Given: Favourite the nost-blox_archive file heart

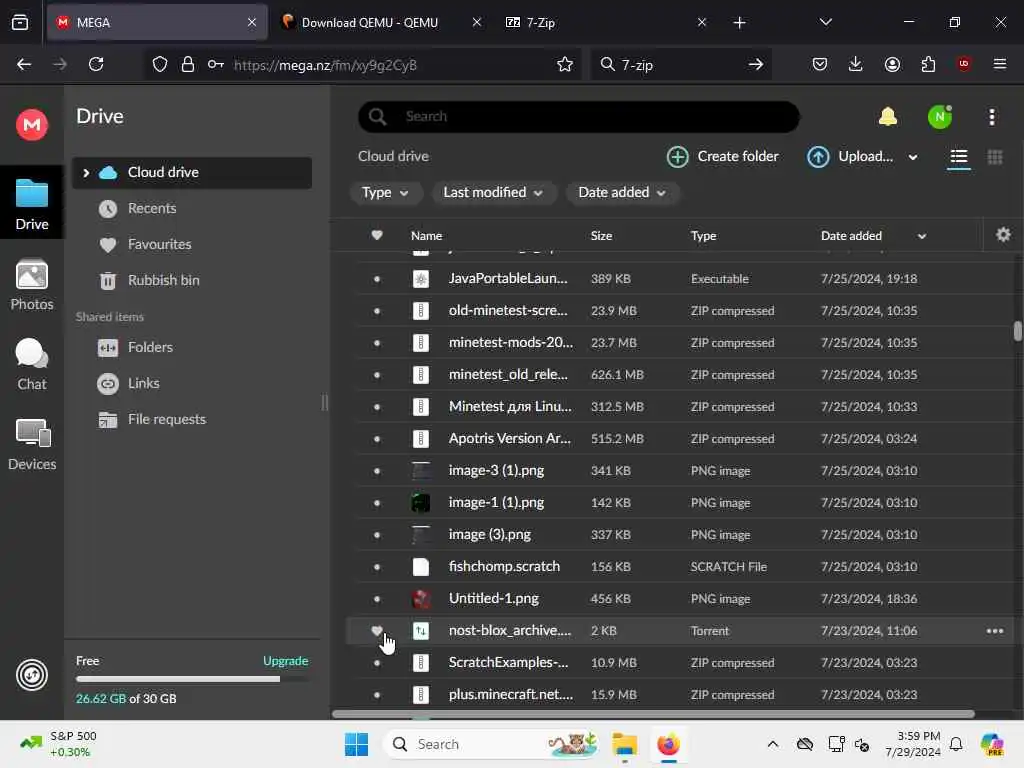Looking at the screenshot, I should [377, 630].
